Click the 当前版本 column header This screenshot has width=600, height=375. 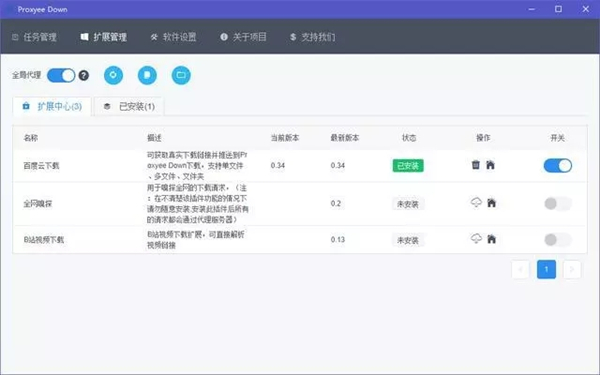(285, 138)
